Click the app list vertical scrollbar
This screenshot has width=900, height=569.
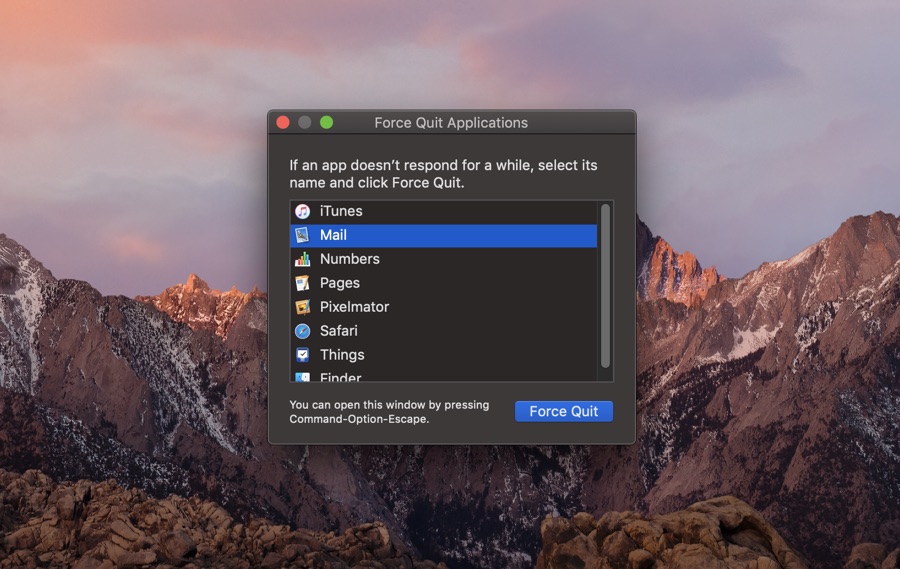tap(605, 285)
